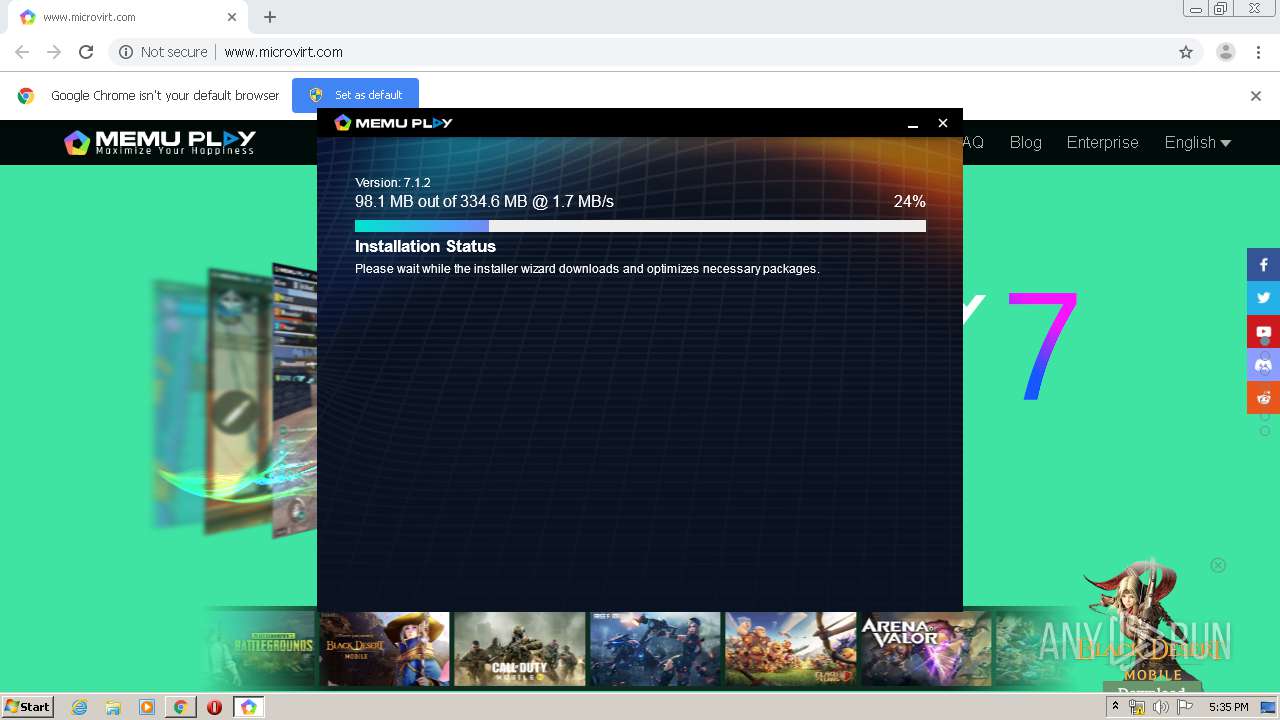Open the Enterprise page
Image resolution: width=1280 pixels, height=720 pixels.
(1102, 142)
